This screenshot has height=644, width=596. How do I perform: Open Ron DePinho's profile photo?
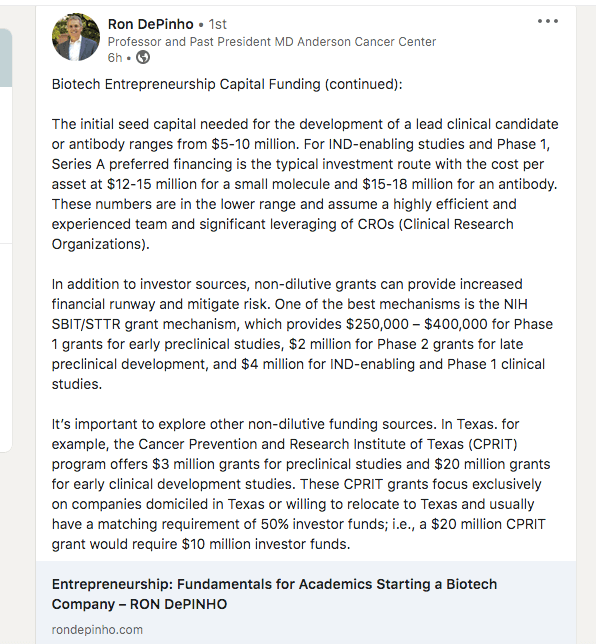76,37
